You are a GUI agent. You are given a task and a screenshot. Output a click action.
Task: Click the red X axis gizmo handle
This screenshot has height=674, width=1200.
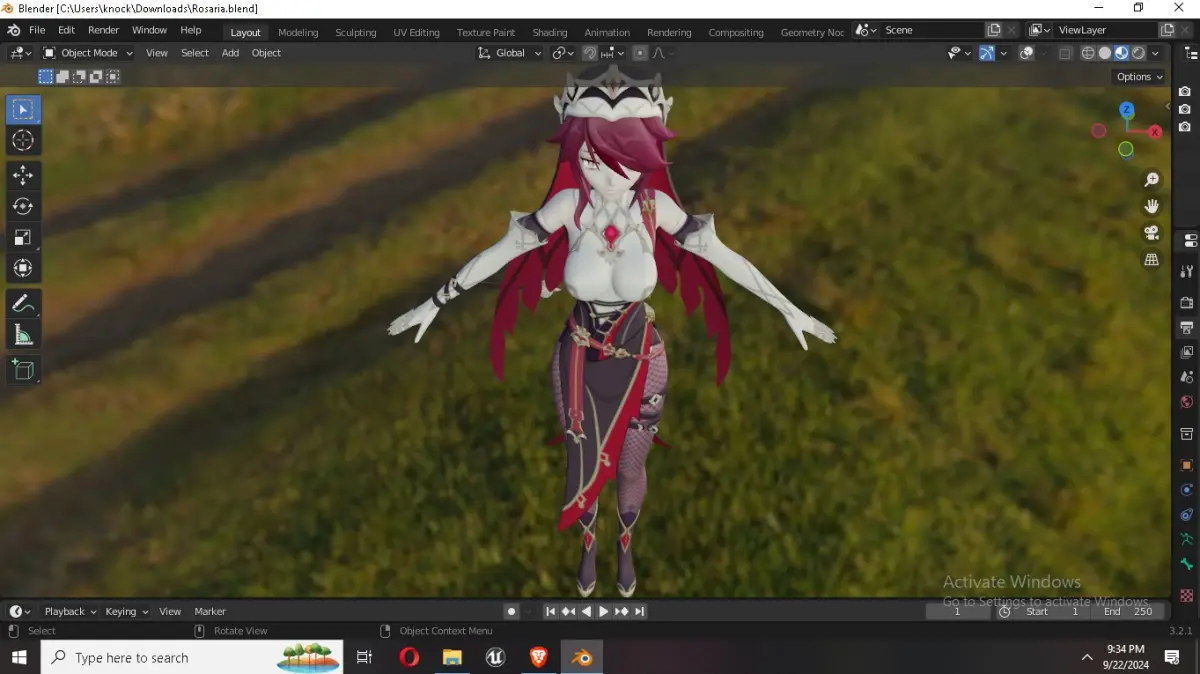coord(1155,132)
